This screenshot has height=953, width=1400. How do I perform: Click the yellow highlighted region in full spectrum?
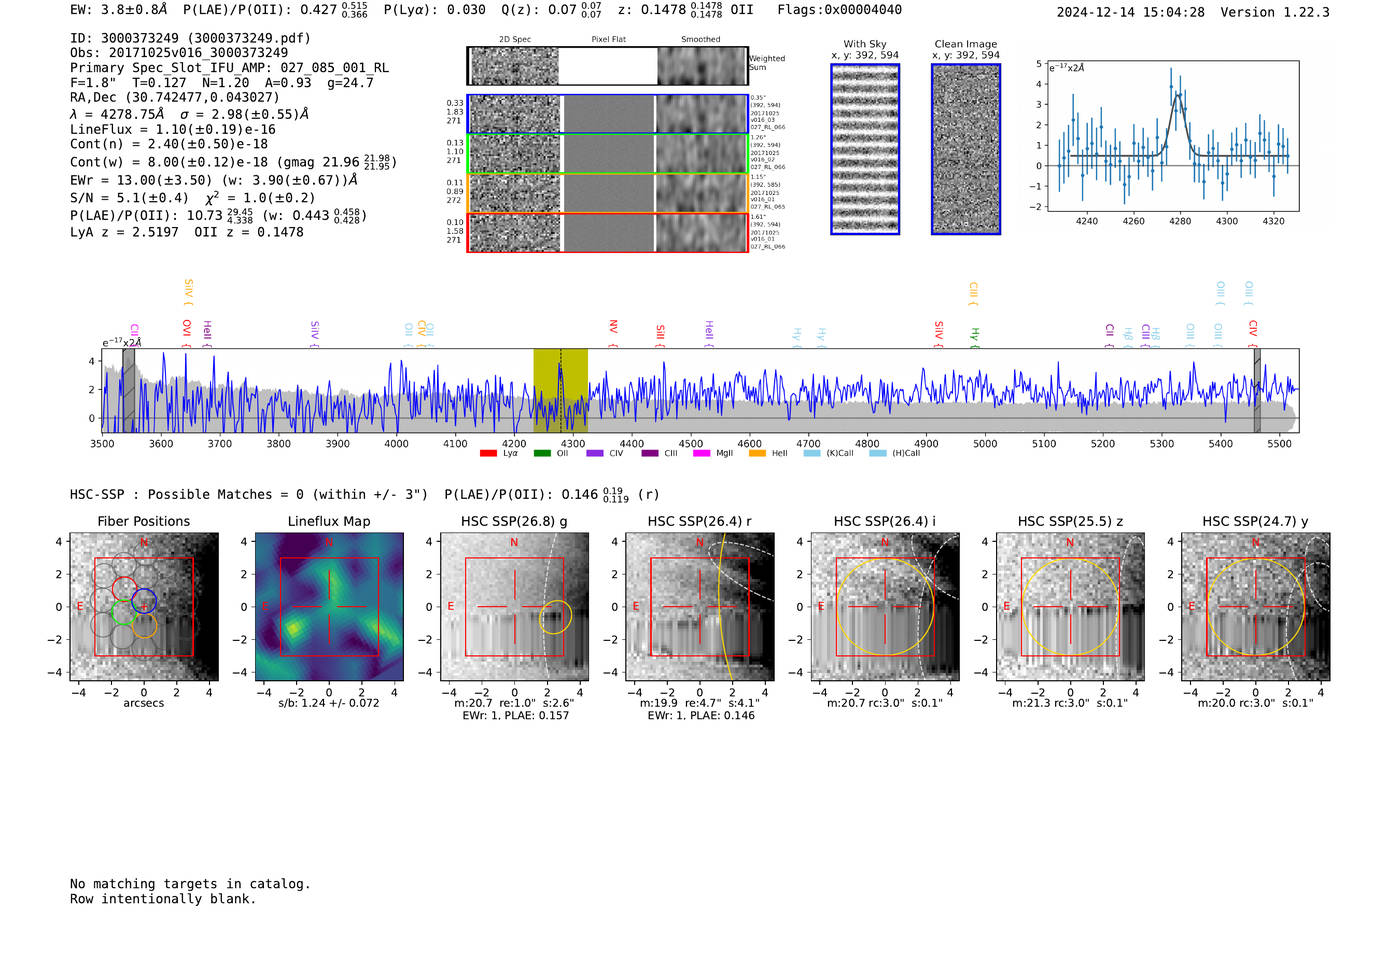(560, 391)
